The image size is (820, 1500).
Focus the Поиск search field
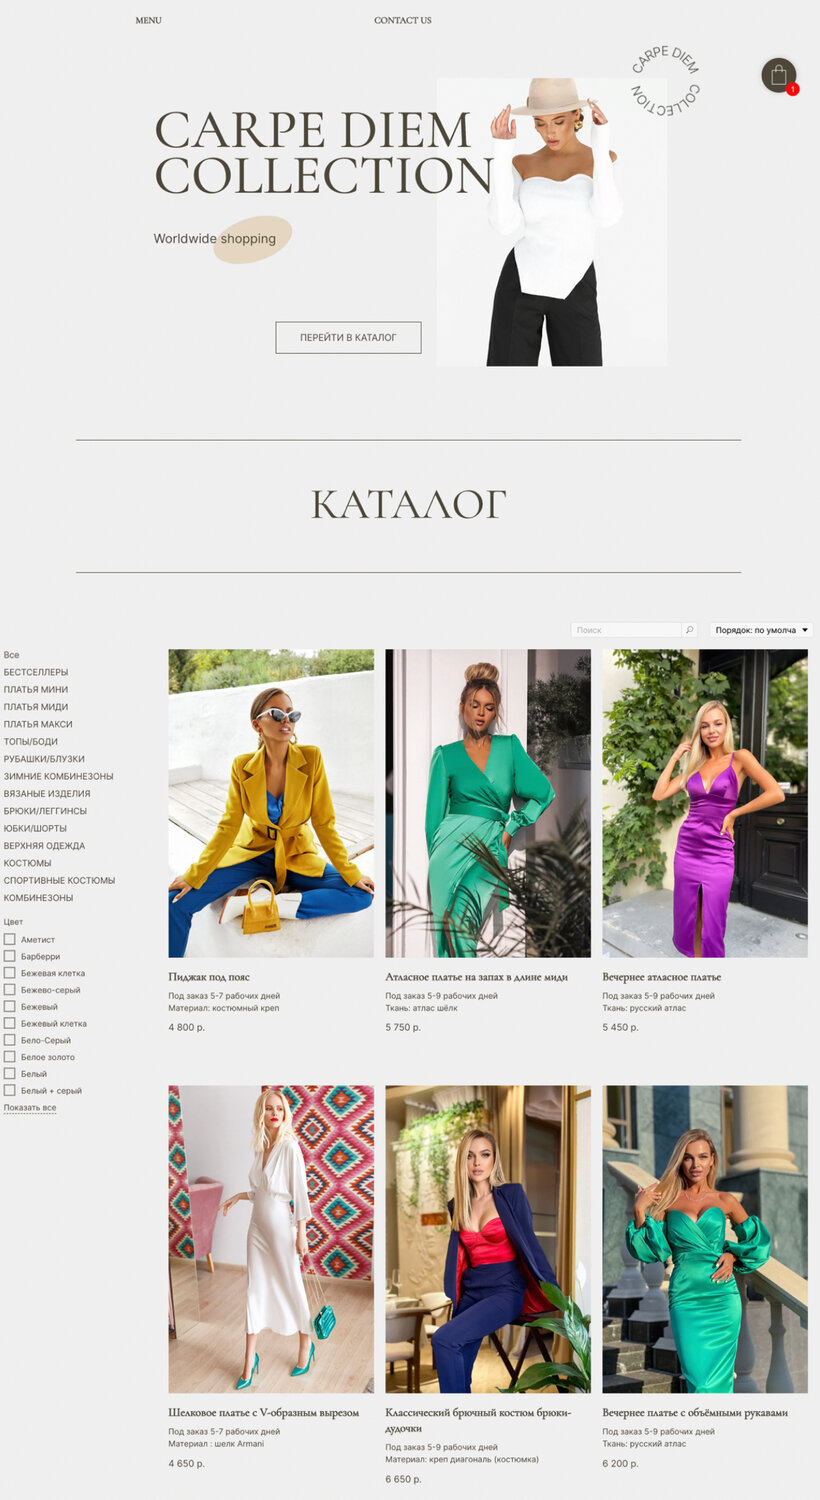coord(626,630)
